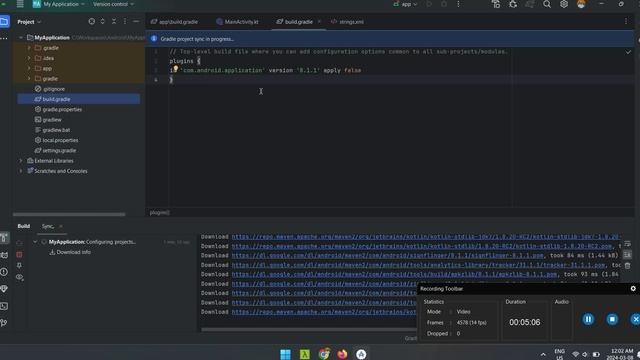
Task: Open Recording Toolbar settings gear
Action: [633, 289]
